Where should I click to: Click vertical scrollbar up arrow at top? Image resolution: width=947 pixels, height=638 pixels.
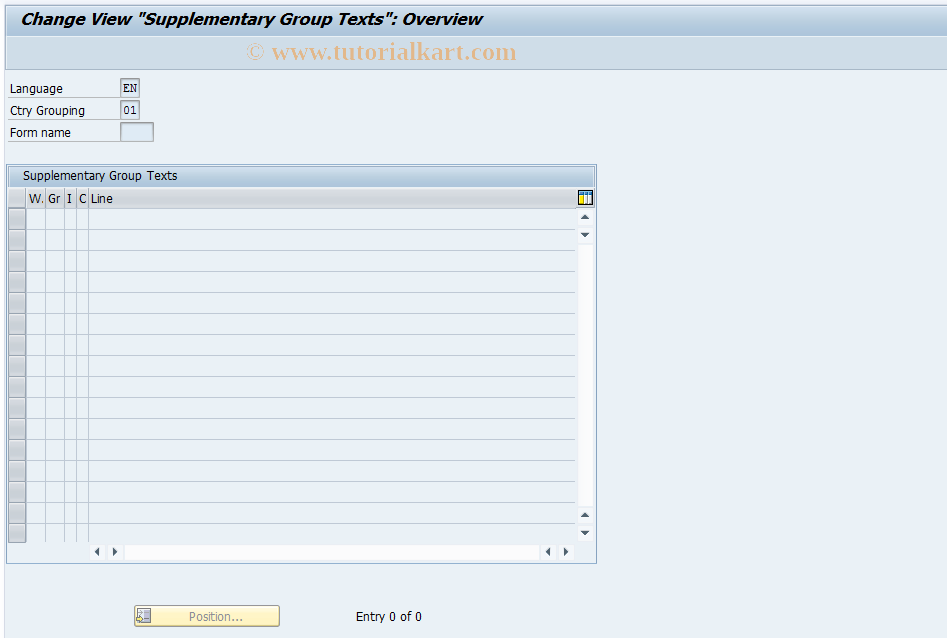585,217
